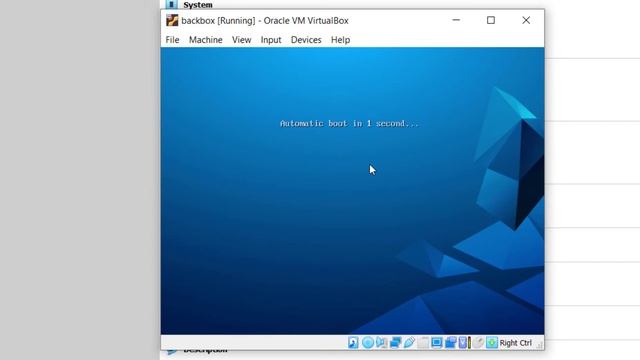Open the View menu
Screen dimensions: 640x360
click(242, 40)
